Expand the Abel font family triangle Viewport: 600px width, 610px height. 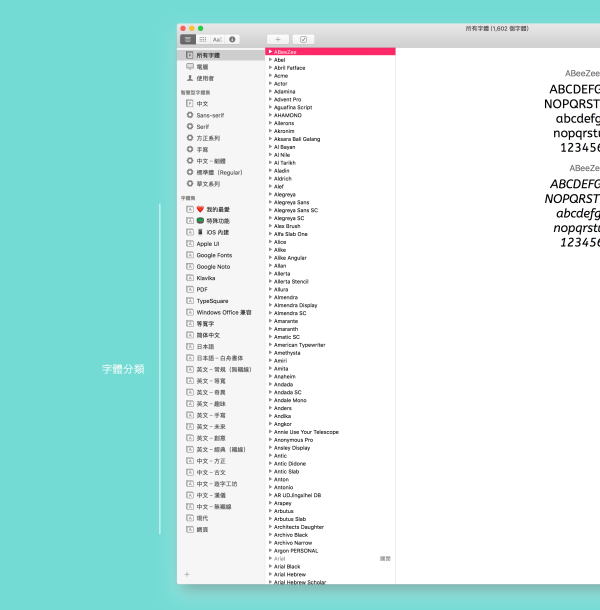(x=270, y=60)
